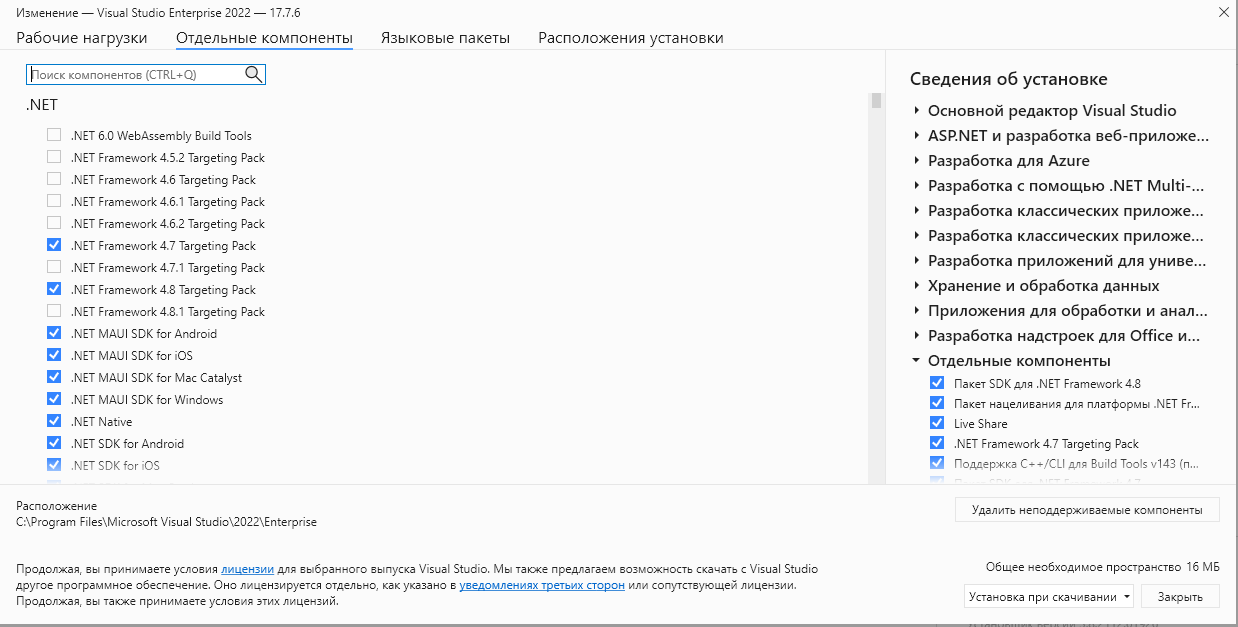Toggle the .NET Native checkbox

[54, 421]
